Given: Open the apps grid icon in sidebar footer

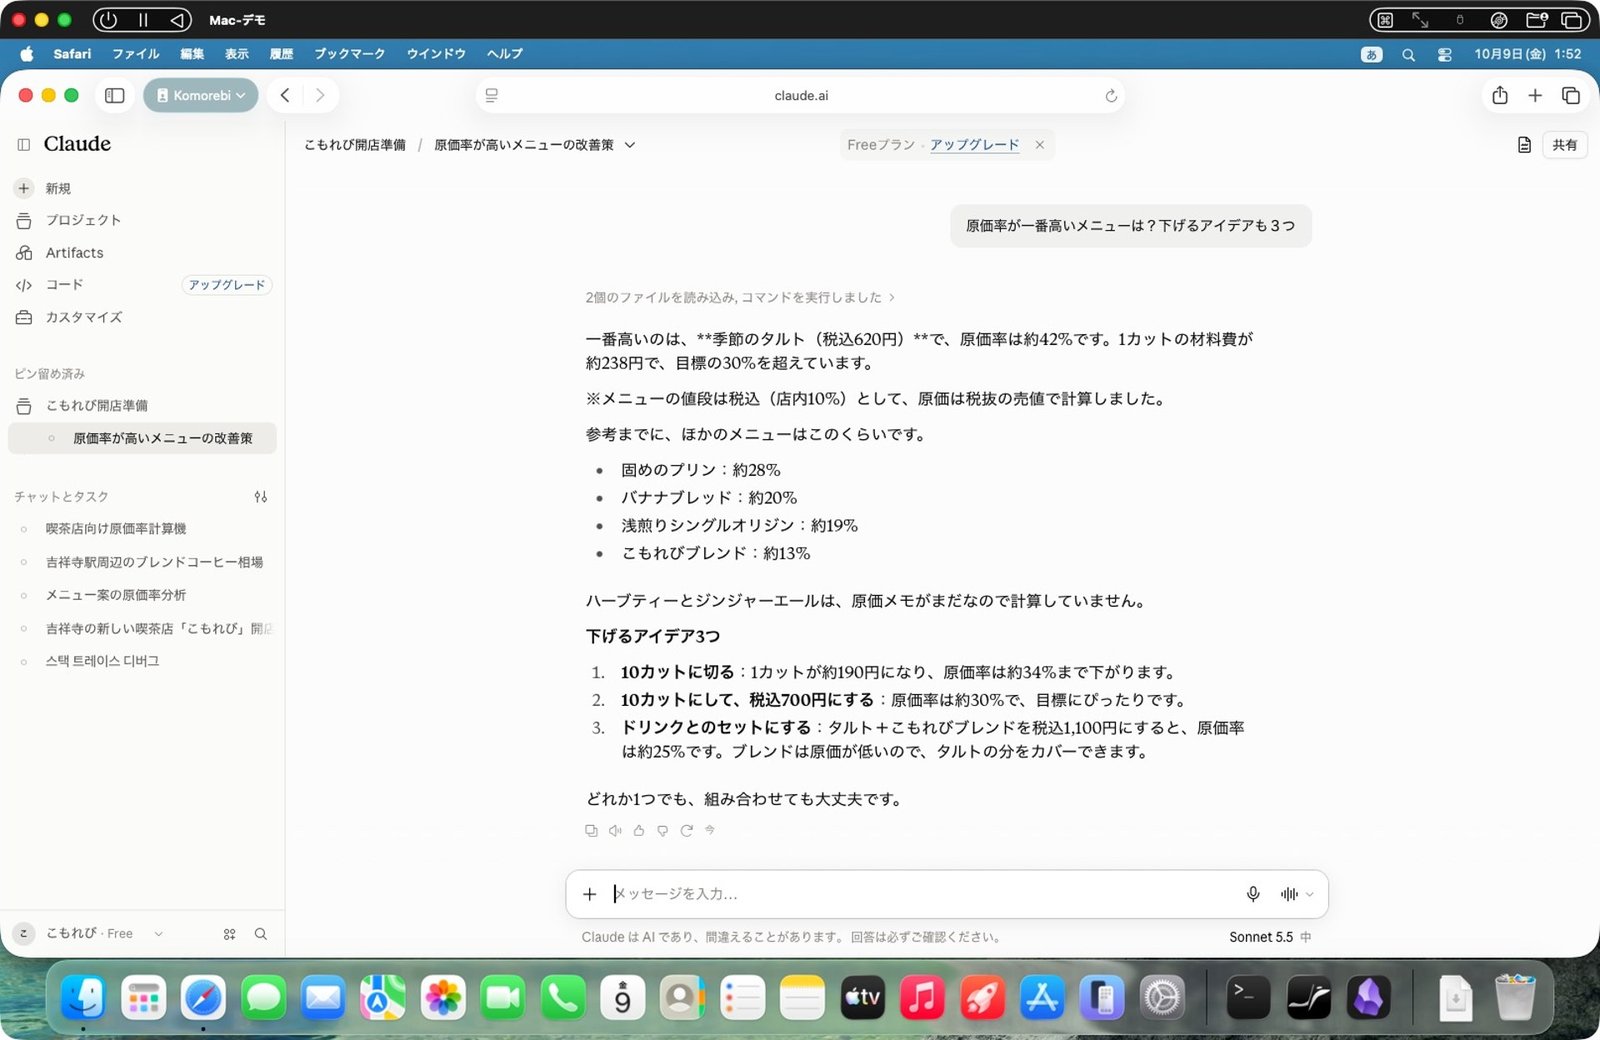Looking at the screenshot, I should pyautogui.click(x=230, y=934).
